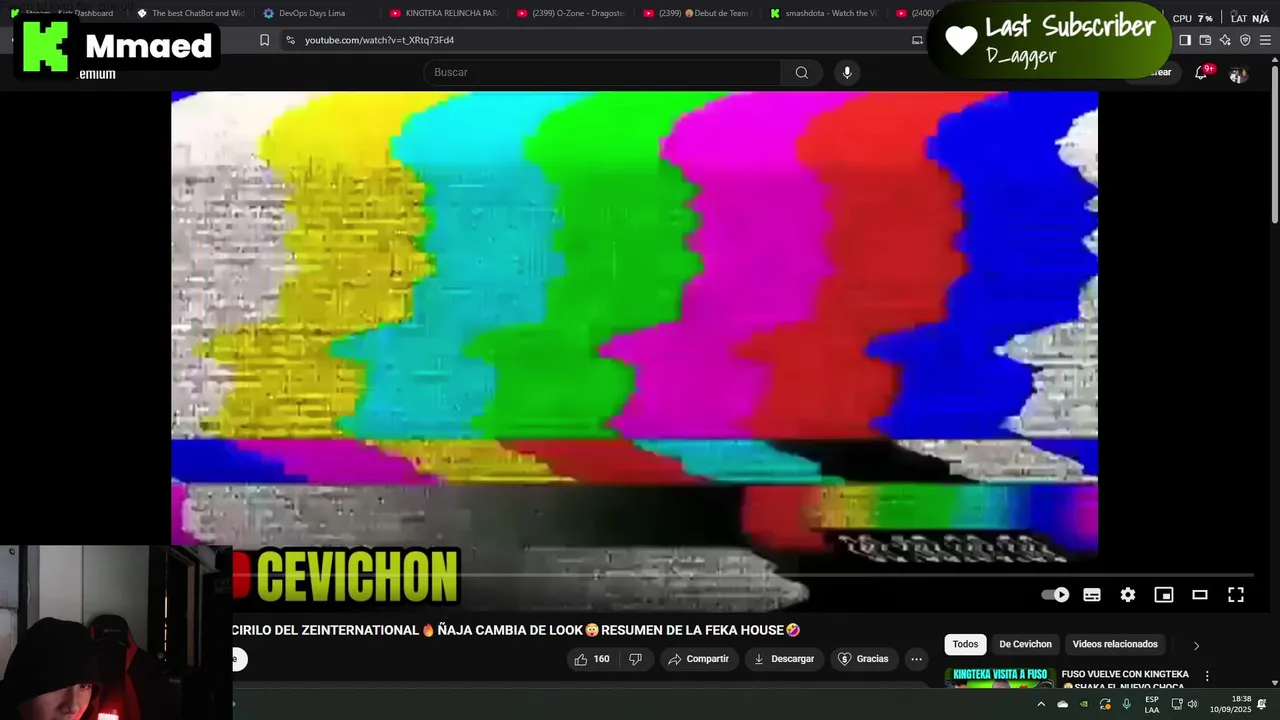Open site info icon beside the URL
Screen dimensions: 1280x720
pyautogui.click(x=290, y=40)
